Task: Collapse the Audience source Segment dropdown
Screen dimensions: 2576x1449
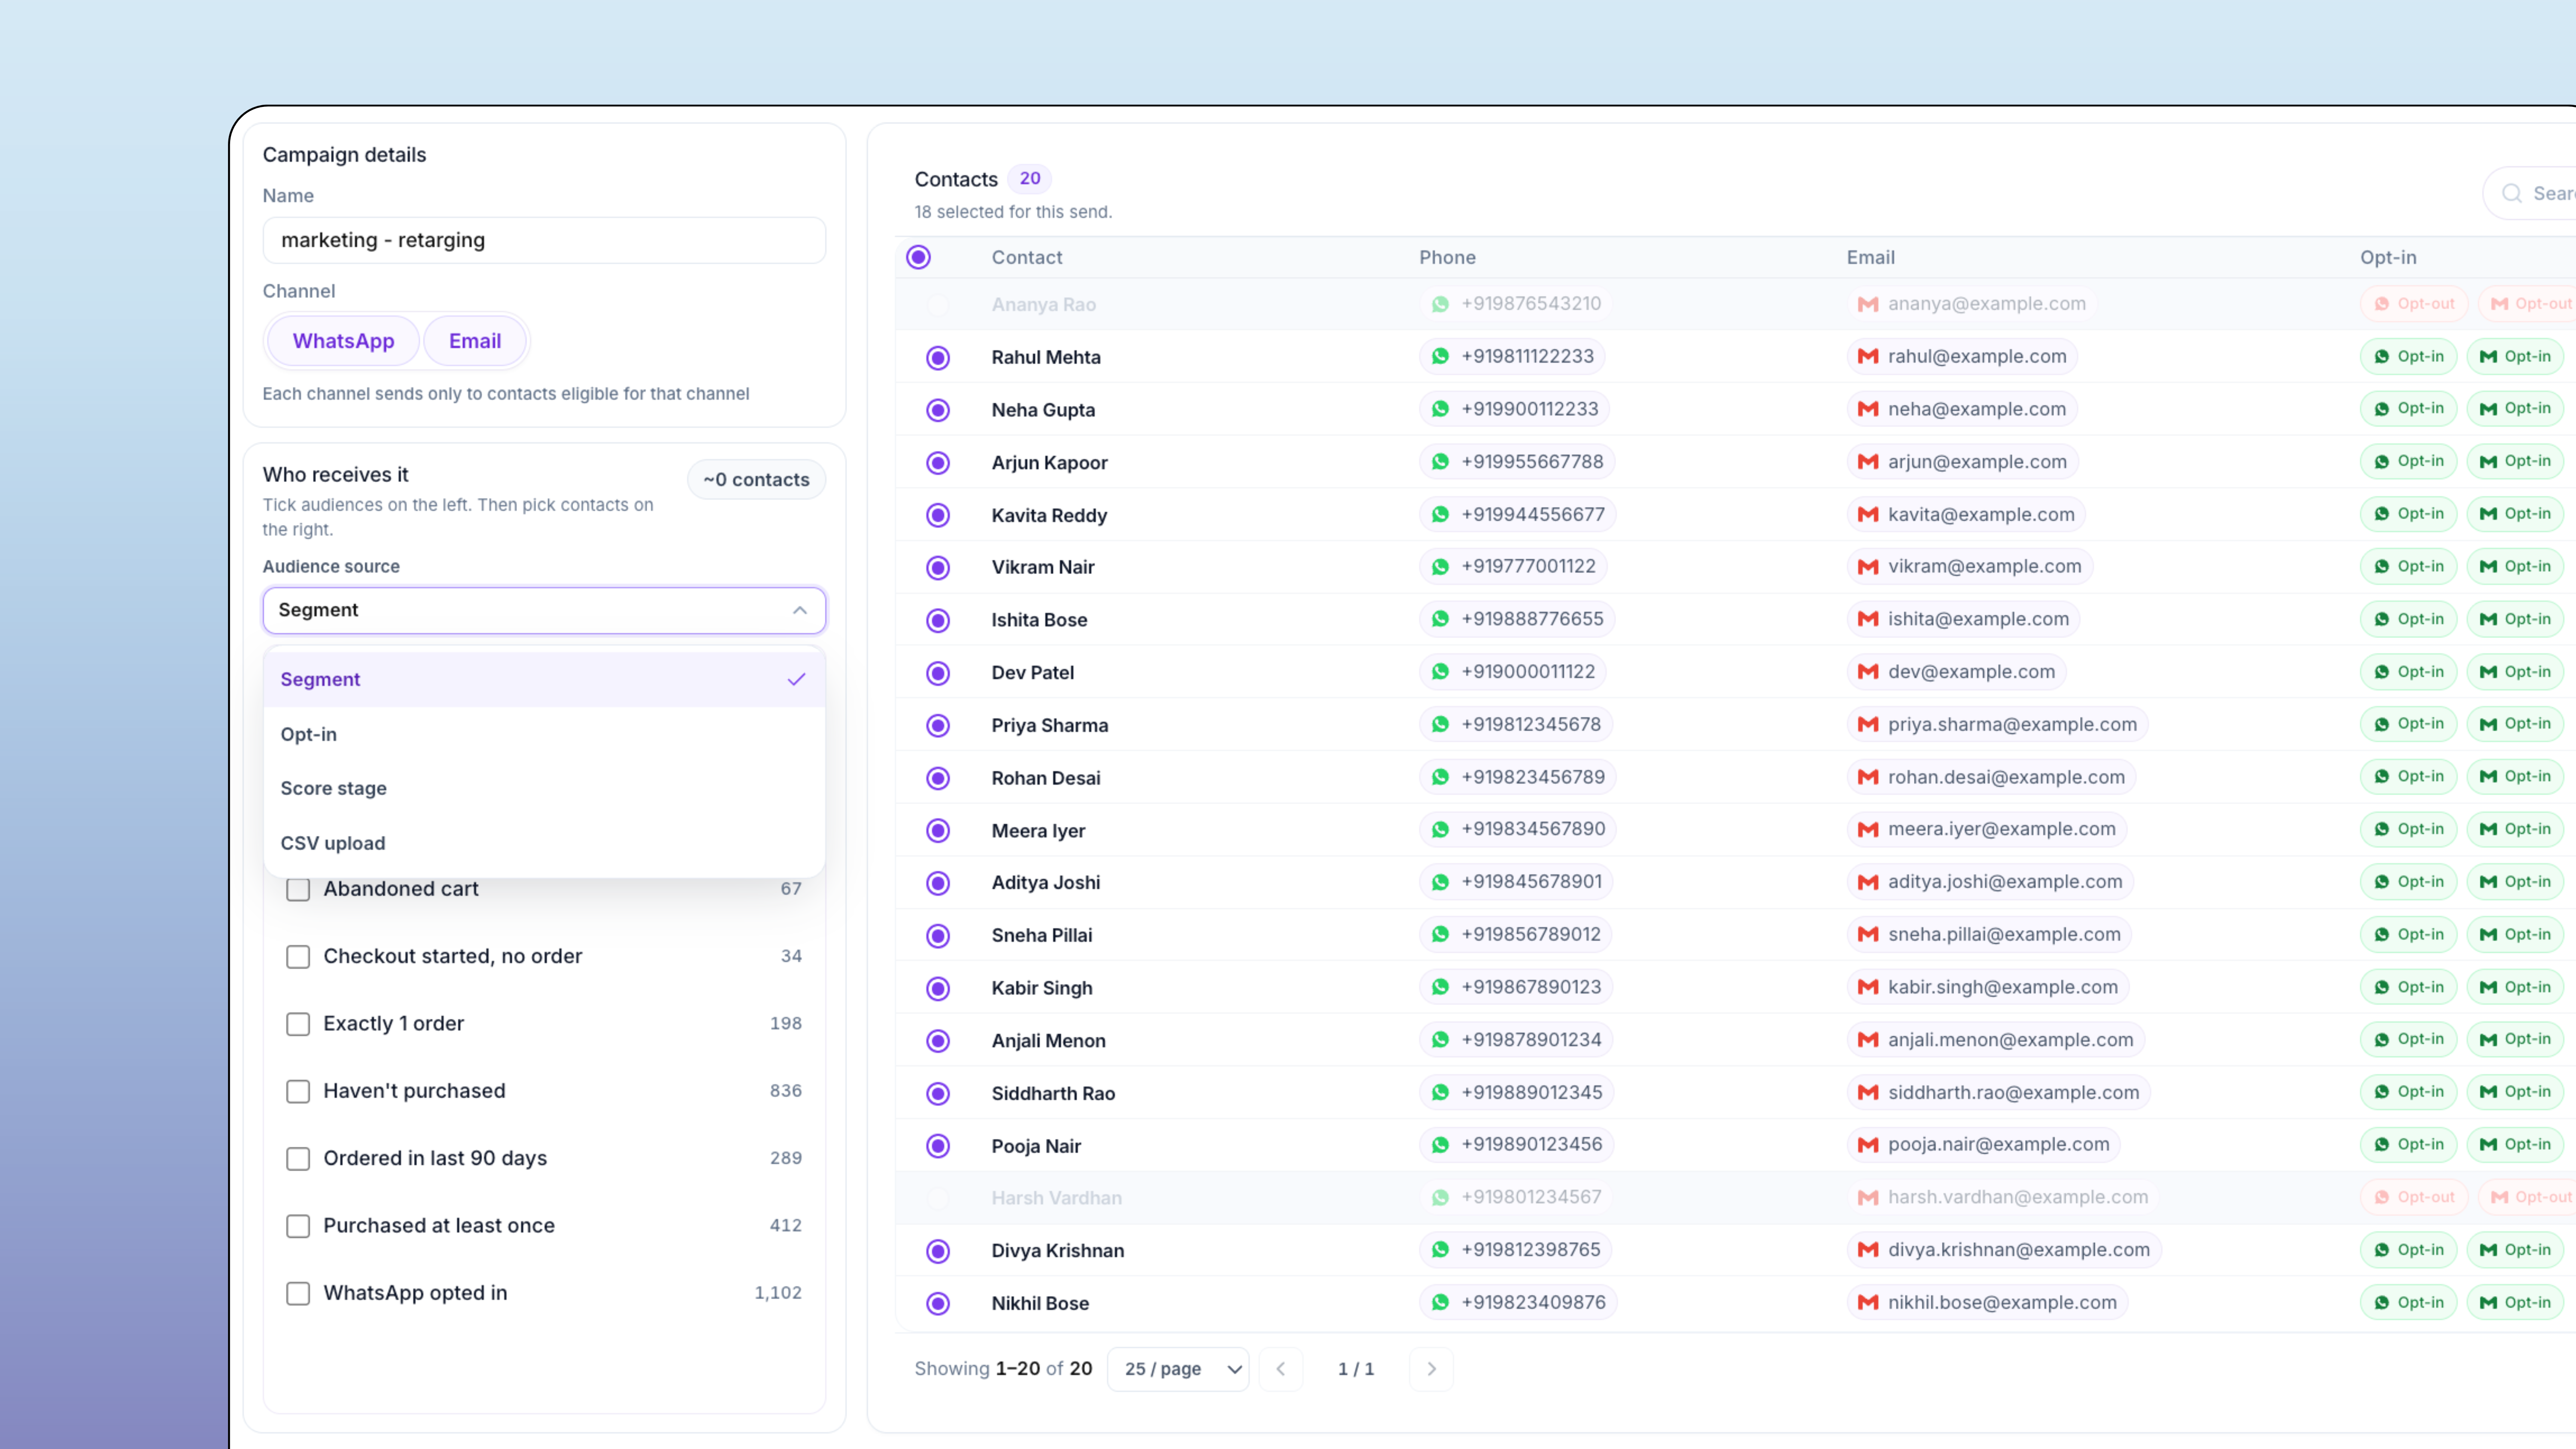Action: click(x=544, y=610)
